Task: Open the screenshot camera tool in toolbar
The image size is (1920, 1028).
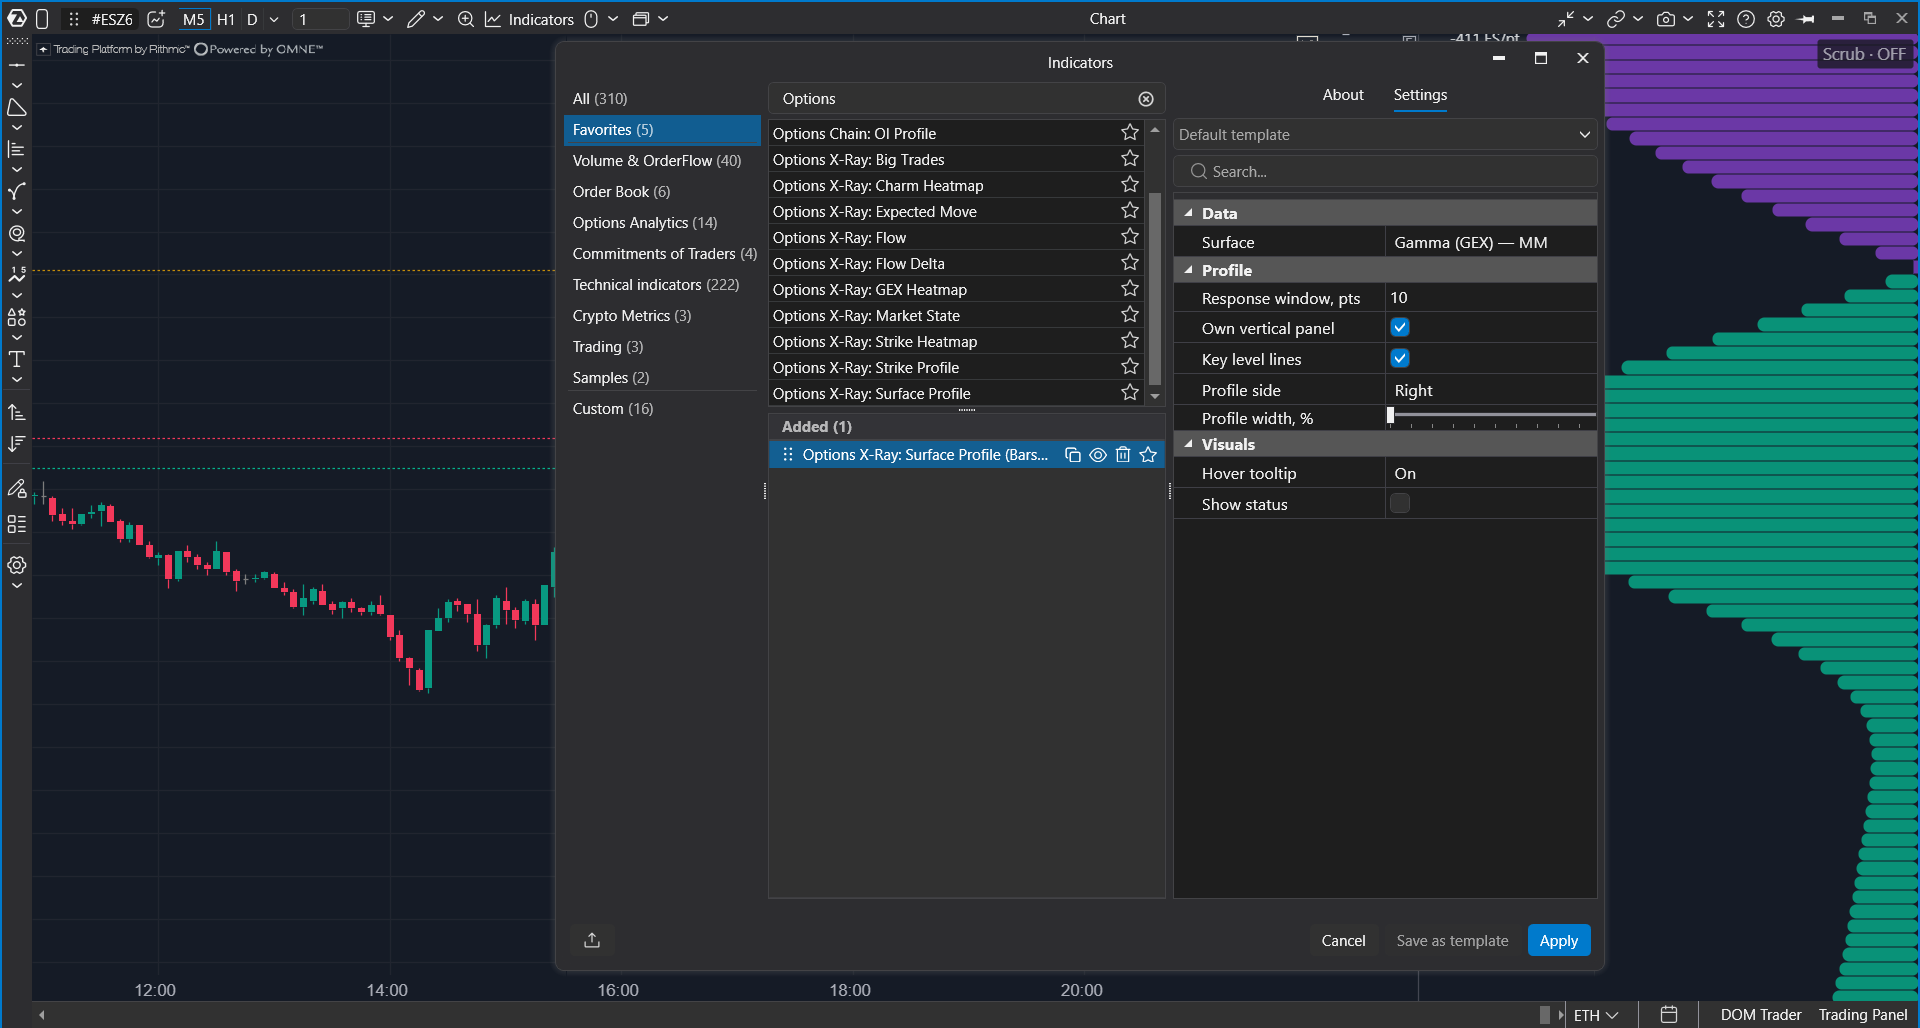Action: tap(1665, 19)
